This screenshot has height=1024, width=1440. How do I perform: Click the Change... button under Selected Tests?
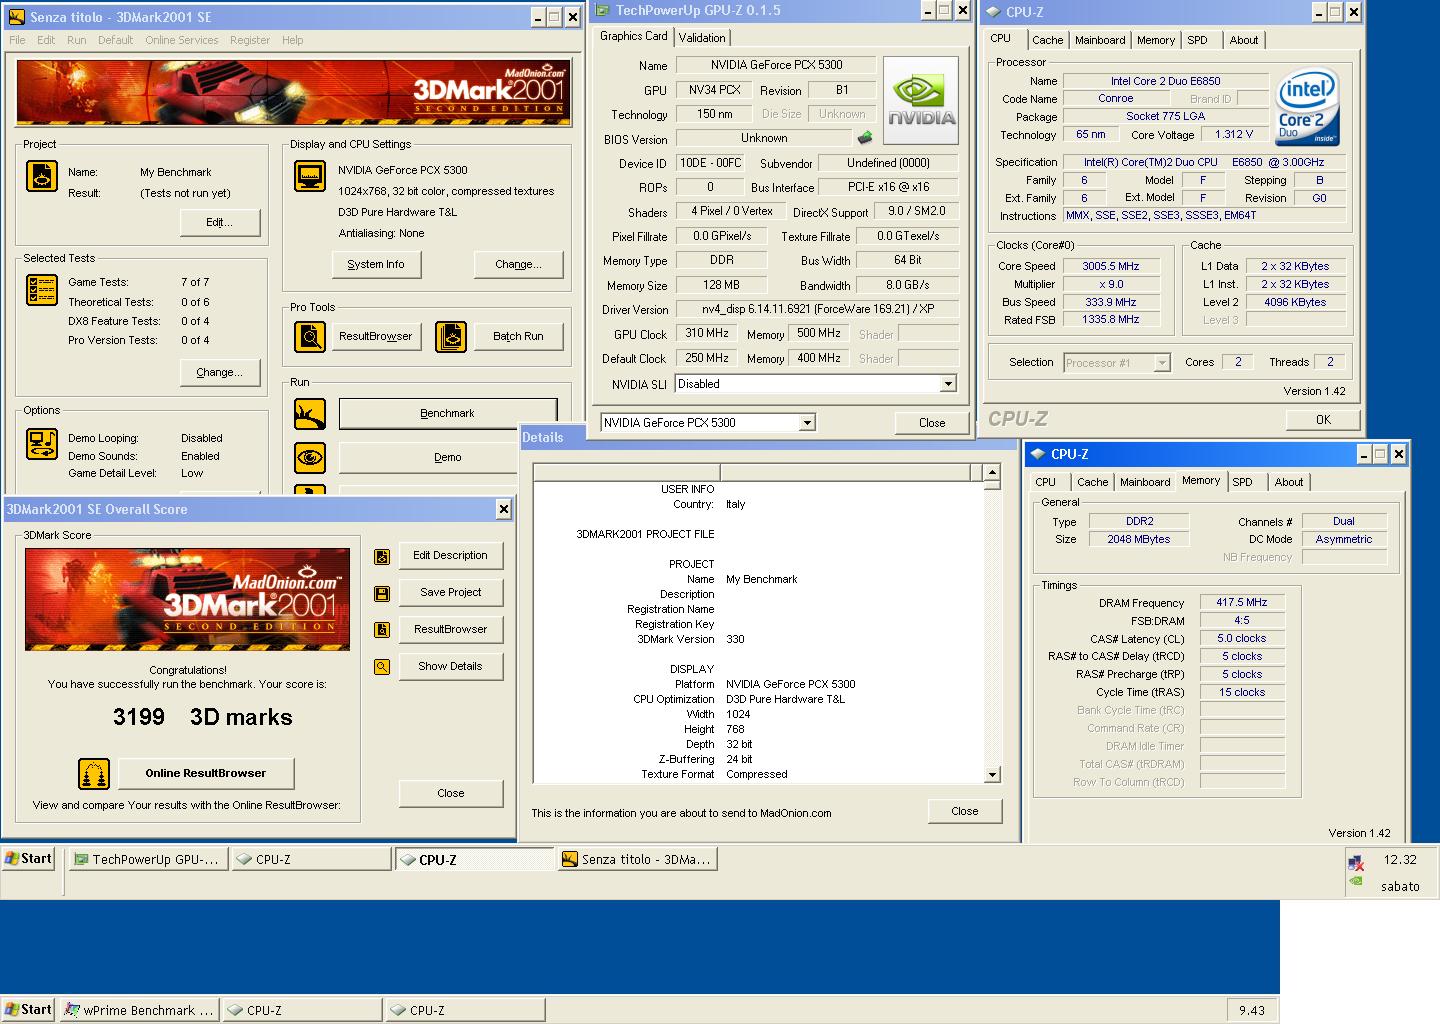[219, 372]
